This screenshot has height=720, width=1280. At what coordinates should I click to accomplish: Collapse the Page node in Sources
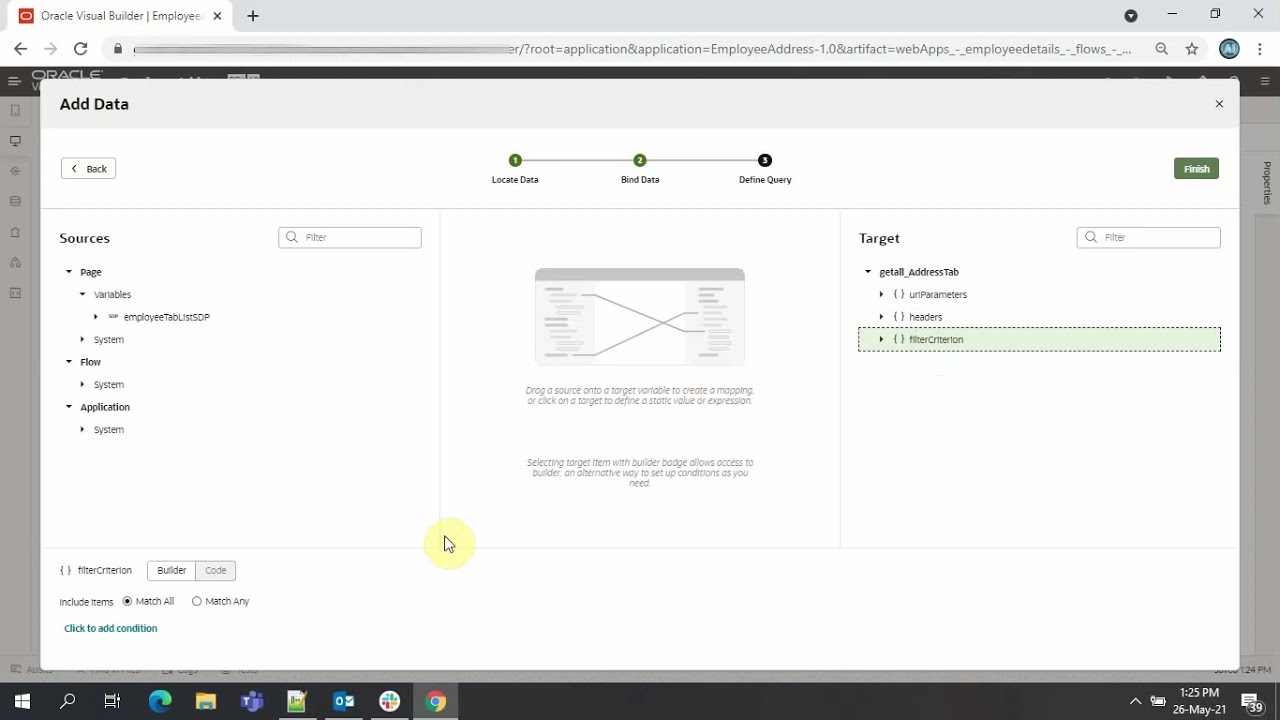69,272
